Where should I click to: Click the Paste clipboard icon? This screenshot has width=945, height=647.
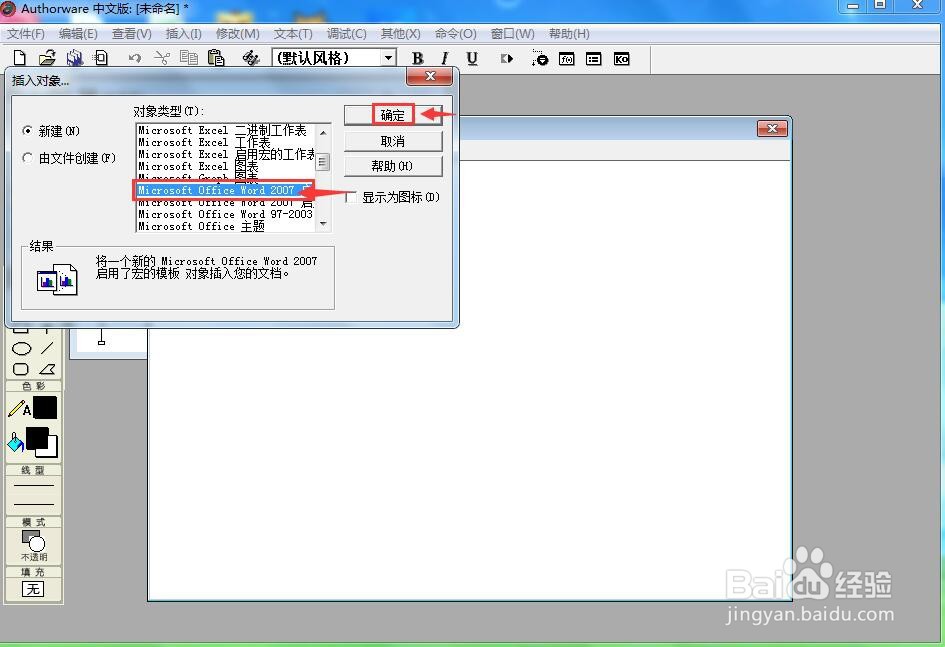click(x=216, y=58)
